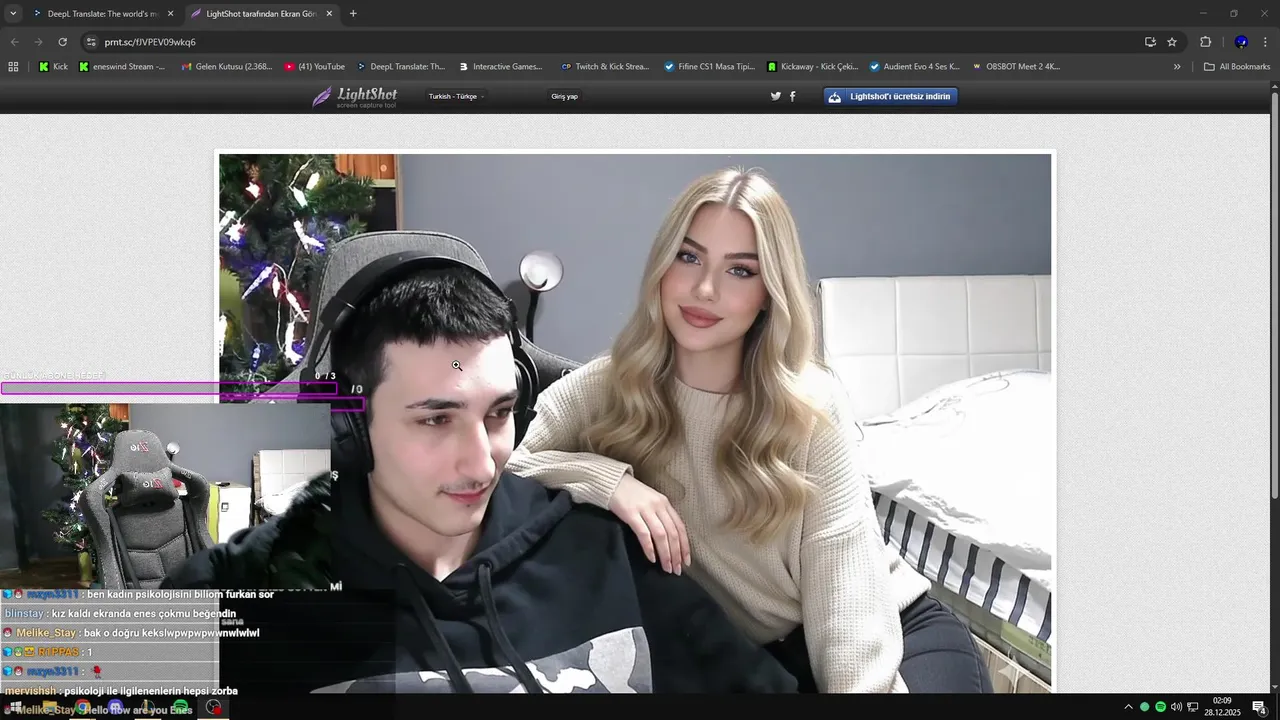Viewport: 1280px width, 720px height.
Task: Open Windows Start button
Action: point(14,708)
